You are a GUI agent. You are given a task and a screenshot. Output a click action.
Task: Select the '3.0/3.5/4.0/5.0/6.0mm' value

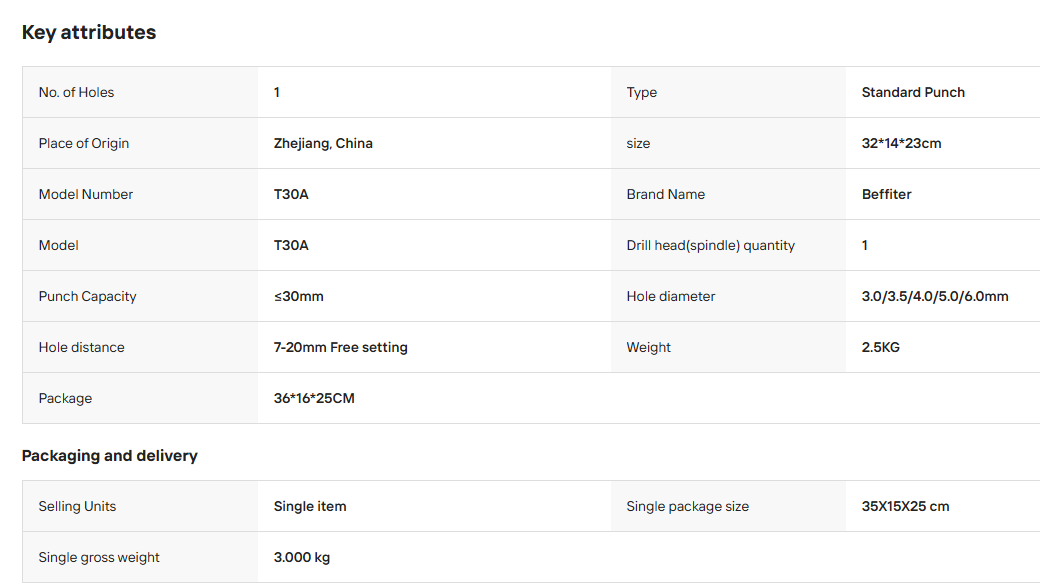click(x=935, y=296)
